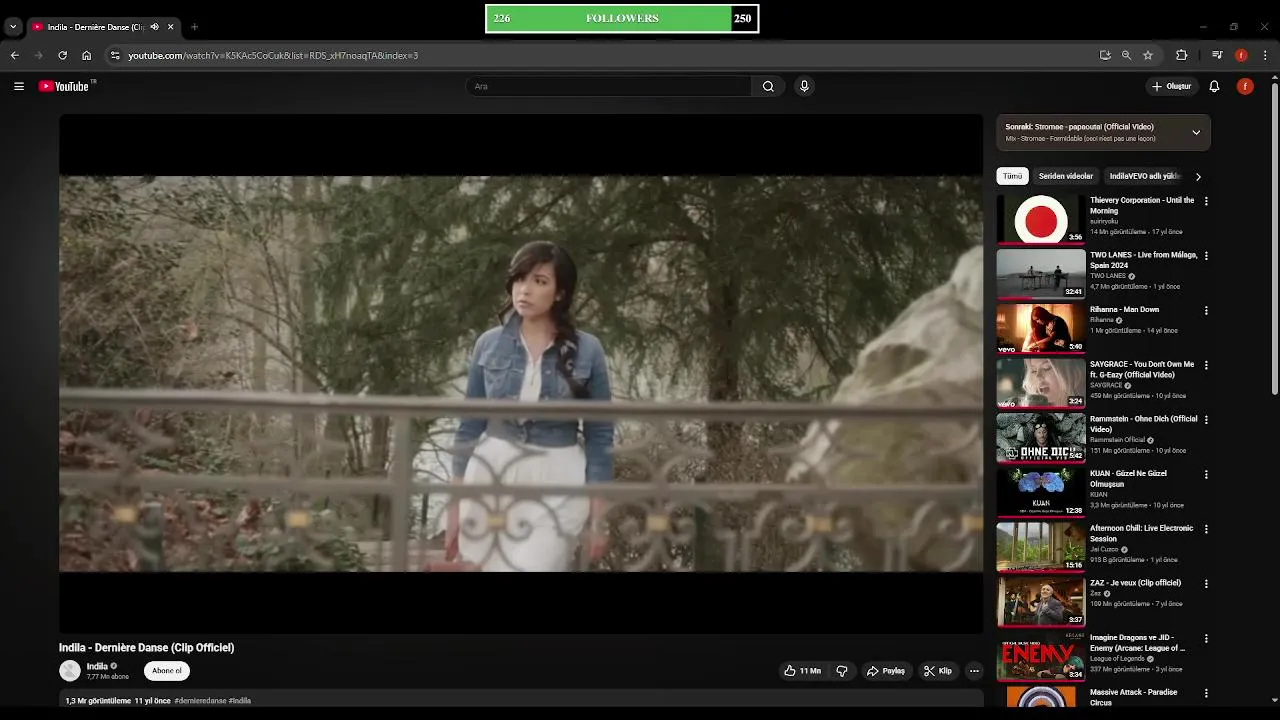Open the tab search dropdown

pos(13,27)
